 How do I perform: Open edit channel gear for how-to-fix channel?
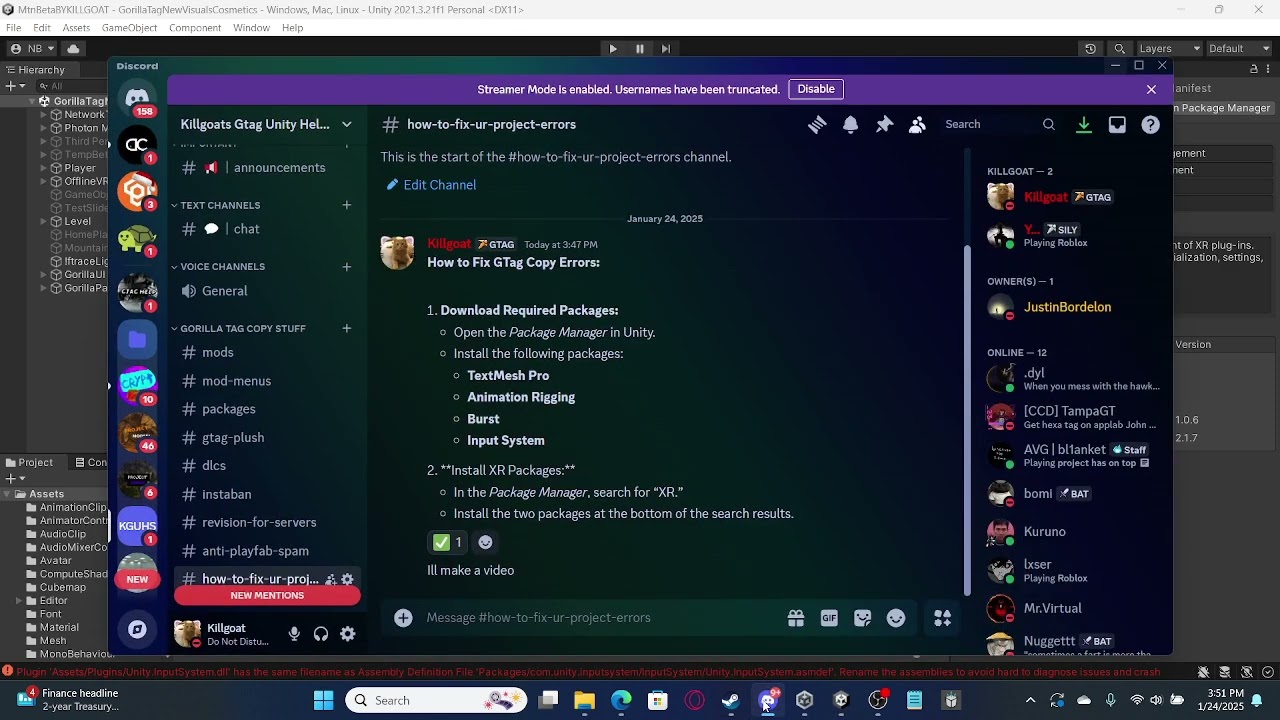347,579
